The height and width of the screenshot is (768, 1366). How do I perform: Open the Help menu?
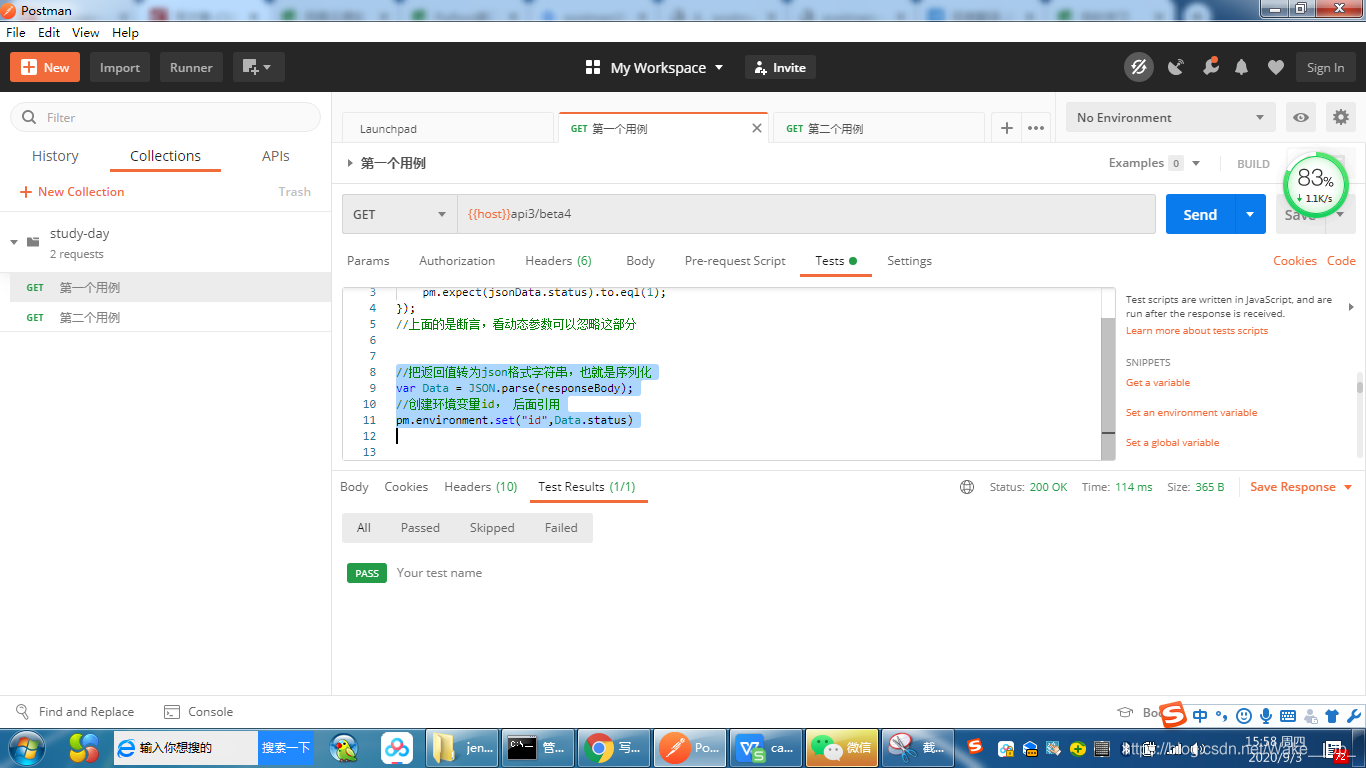[x=125, y=32]
